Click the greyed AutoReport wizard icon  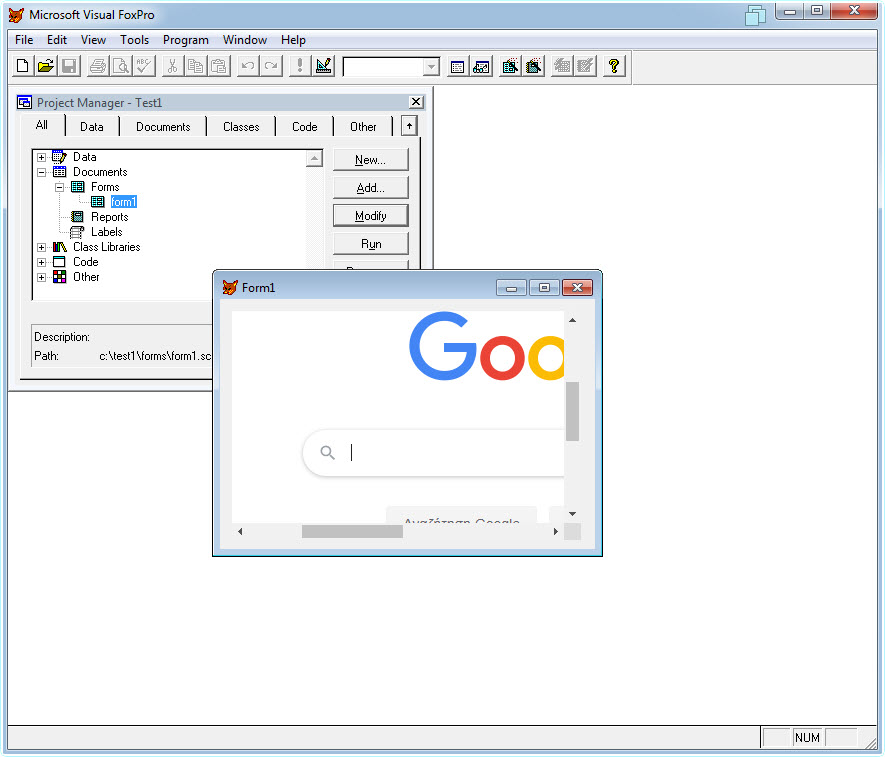point(585,66)
